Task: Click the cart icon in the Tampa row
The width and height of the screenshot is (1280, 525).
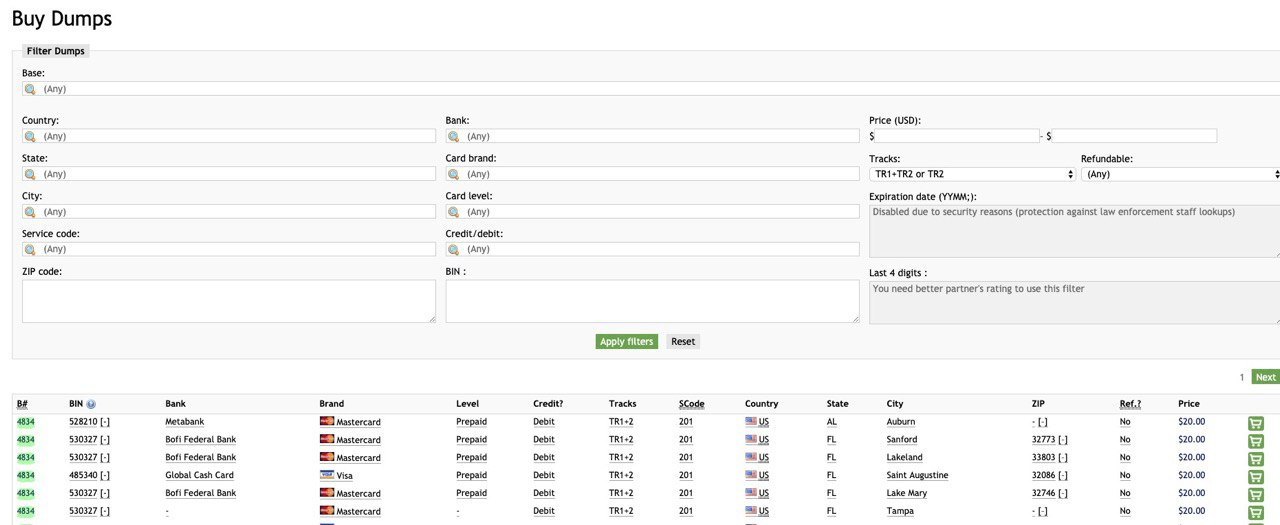Action: click(1256, 512)
